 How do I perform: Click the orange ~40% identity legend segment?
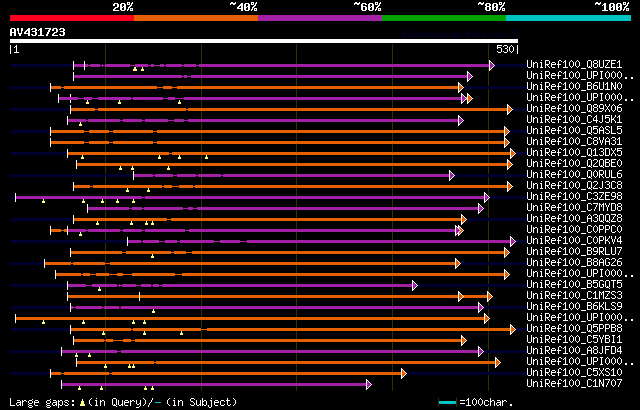coord(196,18)
